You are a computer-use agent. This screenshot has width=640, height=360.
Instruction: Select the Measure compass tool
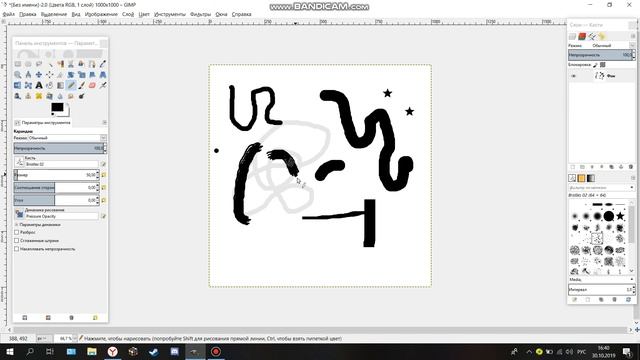tap(28, 75)
